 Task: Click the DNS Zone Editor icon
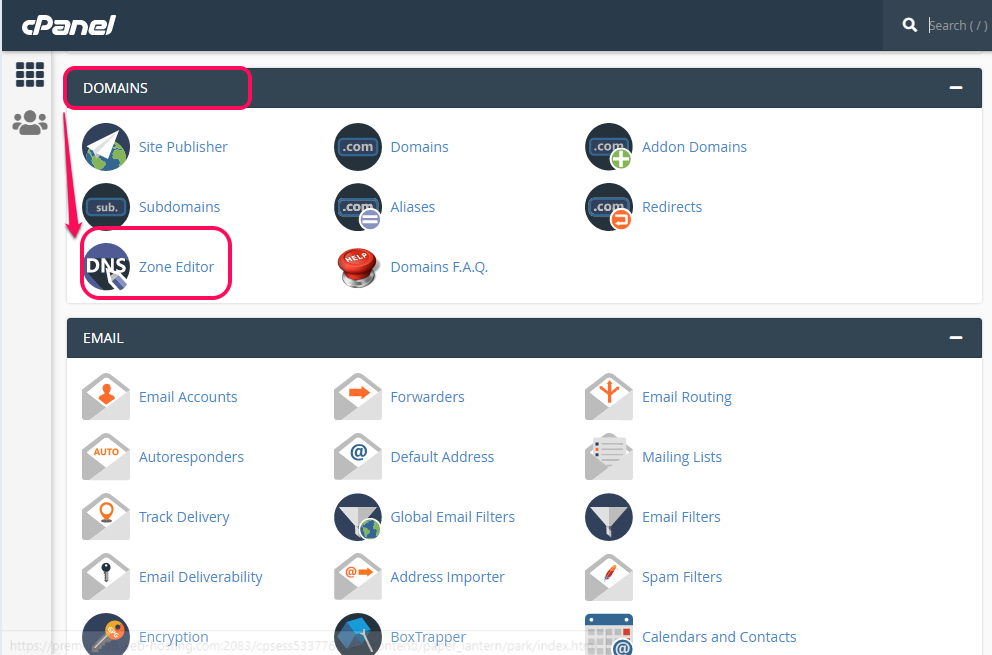(106, 267)
